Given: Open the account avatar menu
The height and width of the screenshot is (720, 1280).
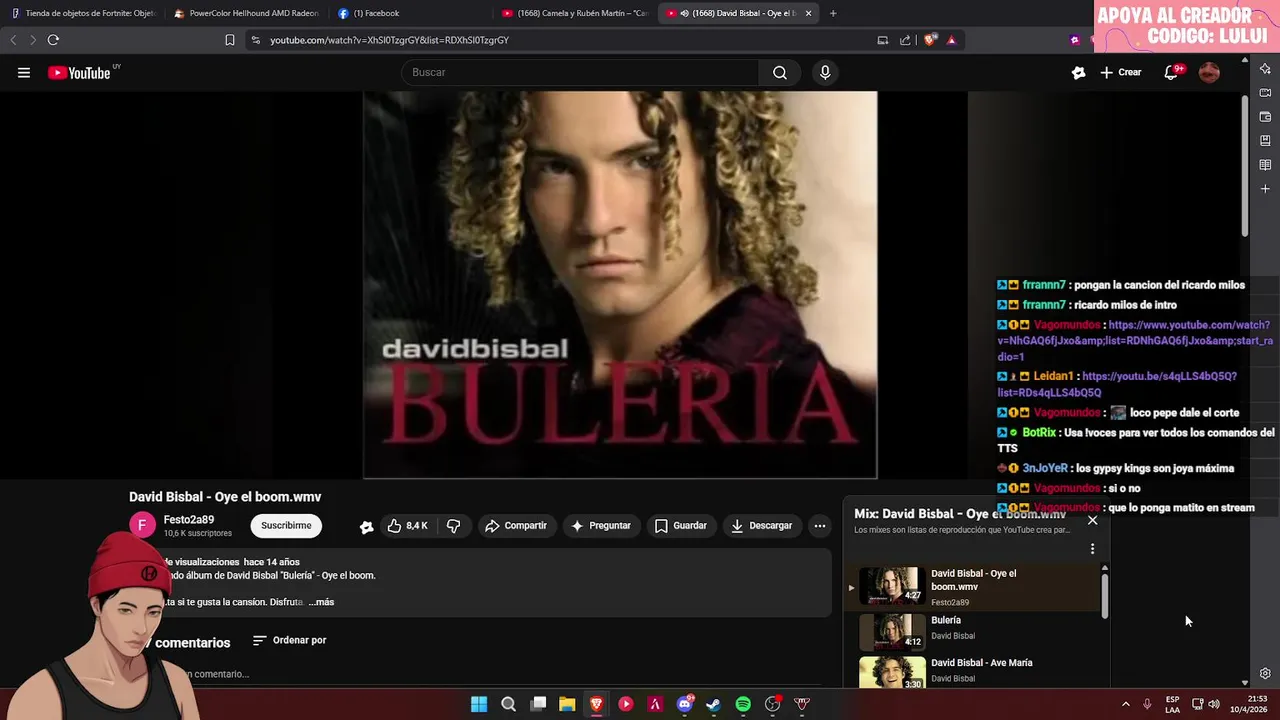Looking at the screenshot, I should (x=1209, y=72).
